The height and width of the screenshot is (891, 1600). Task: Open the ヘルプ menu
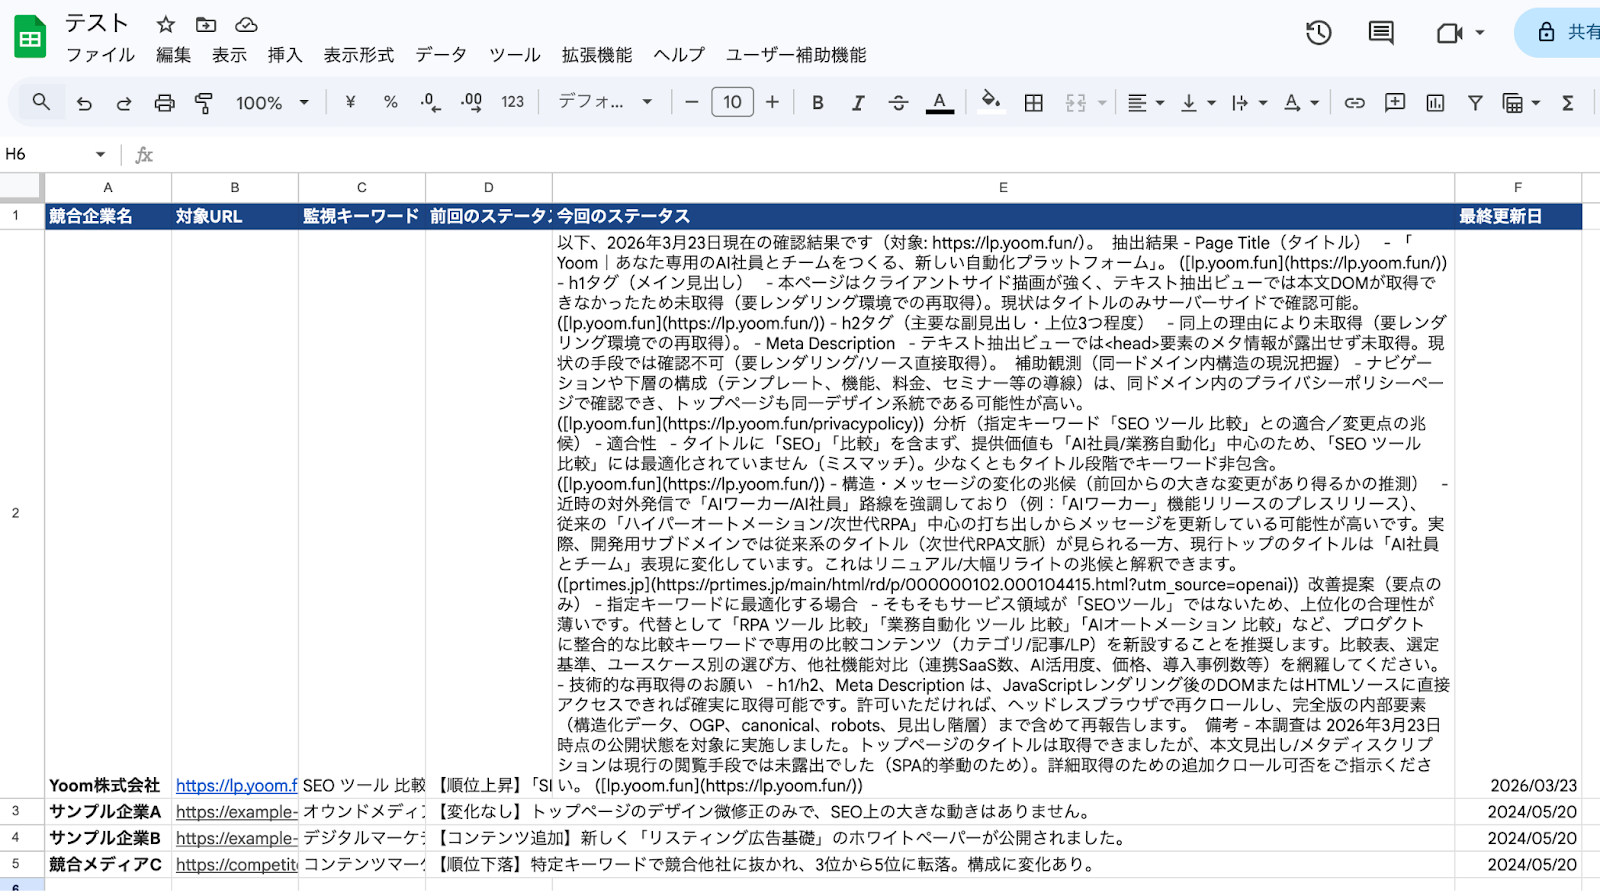[679, 55]
